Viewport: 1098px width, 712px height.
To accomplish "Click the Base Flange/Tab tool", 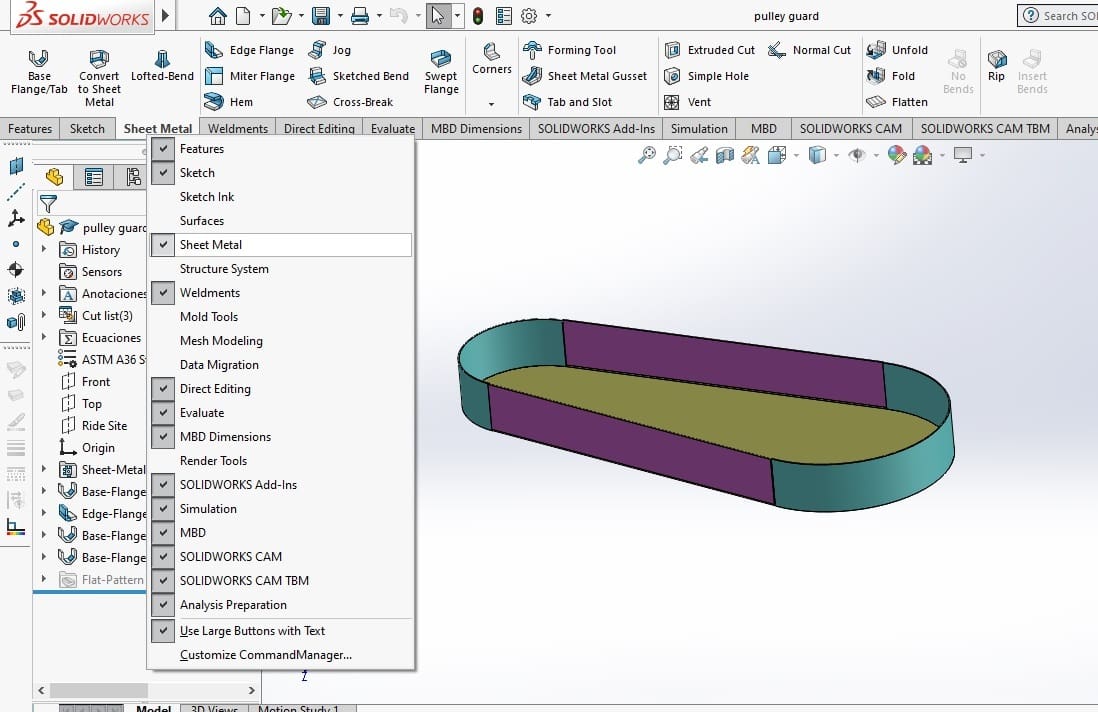I will click(39, 72).
